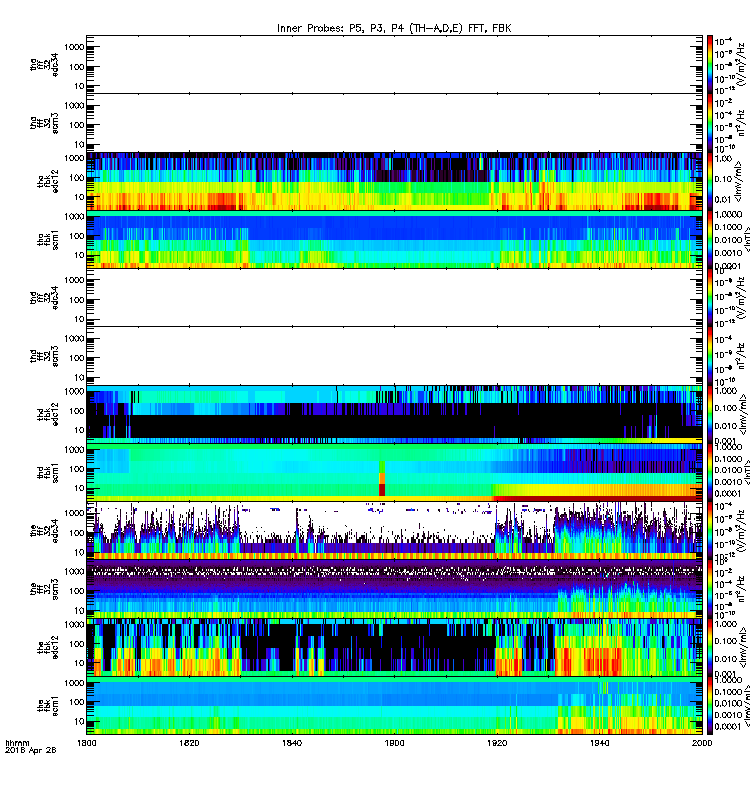Click the 1820 time axis label
The image size is (750, 800).
pyautogui.click(x=189, y=743)
